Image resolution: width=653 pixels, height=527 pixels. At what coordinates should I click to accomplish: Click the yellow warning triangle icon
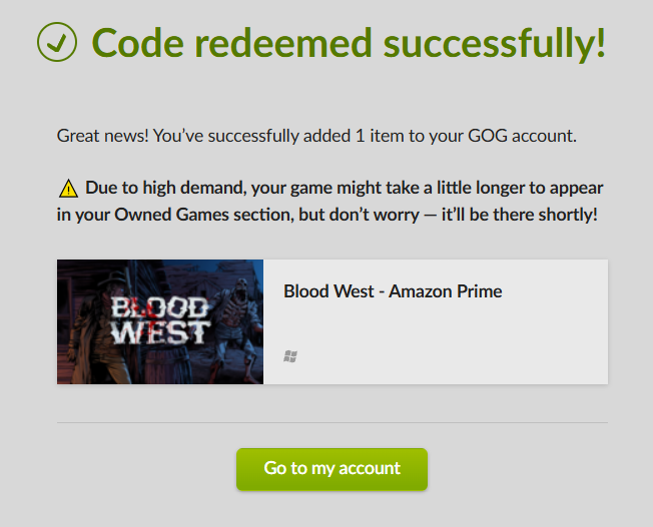click(x=67, y=188)
